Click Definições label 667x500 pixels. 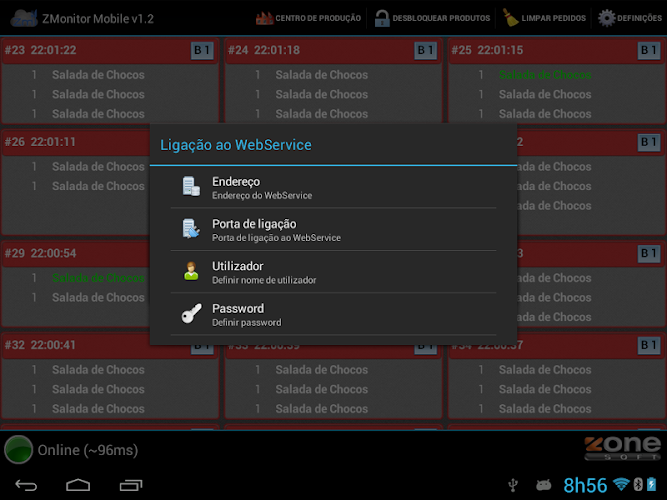pos(639,18)
